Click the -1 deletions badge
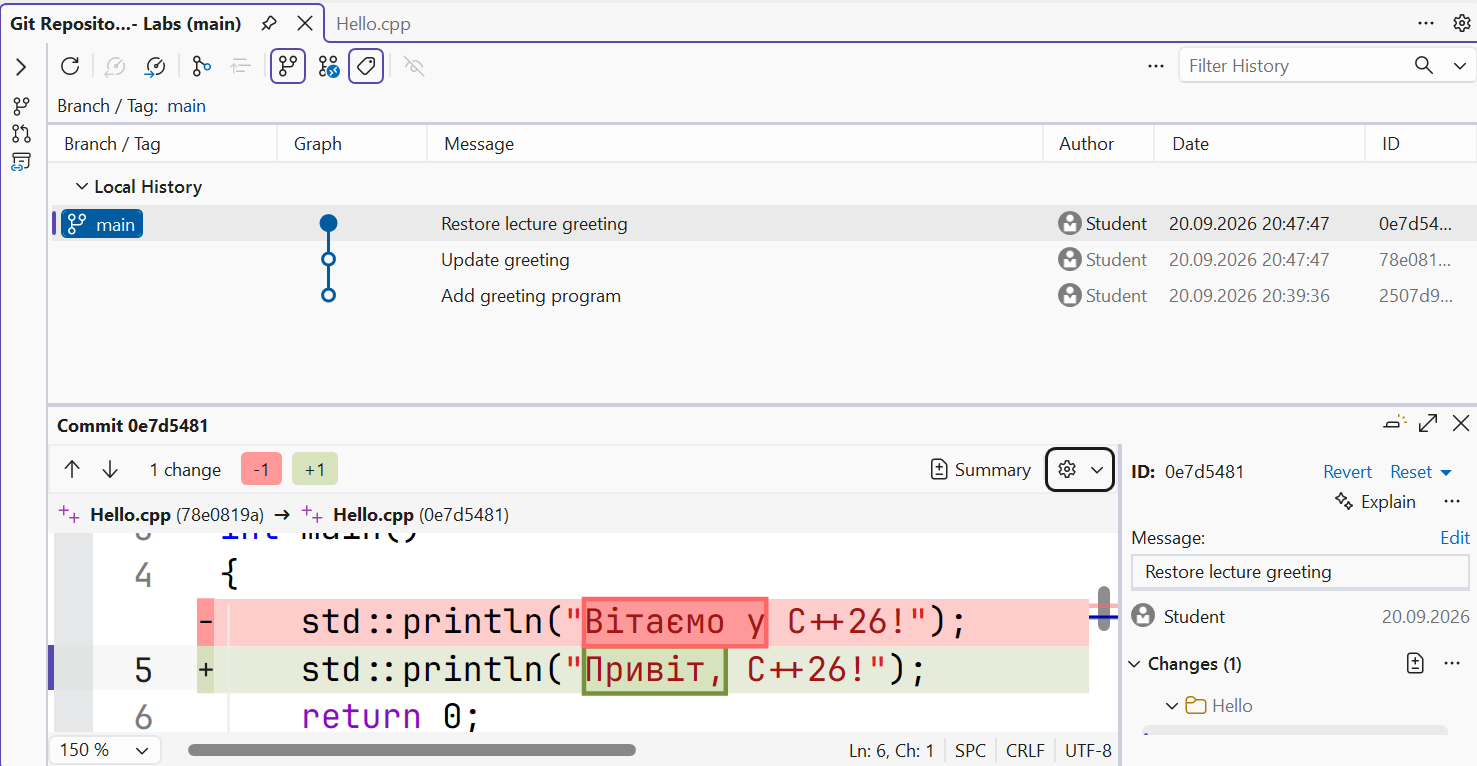 [261, 469]
